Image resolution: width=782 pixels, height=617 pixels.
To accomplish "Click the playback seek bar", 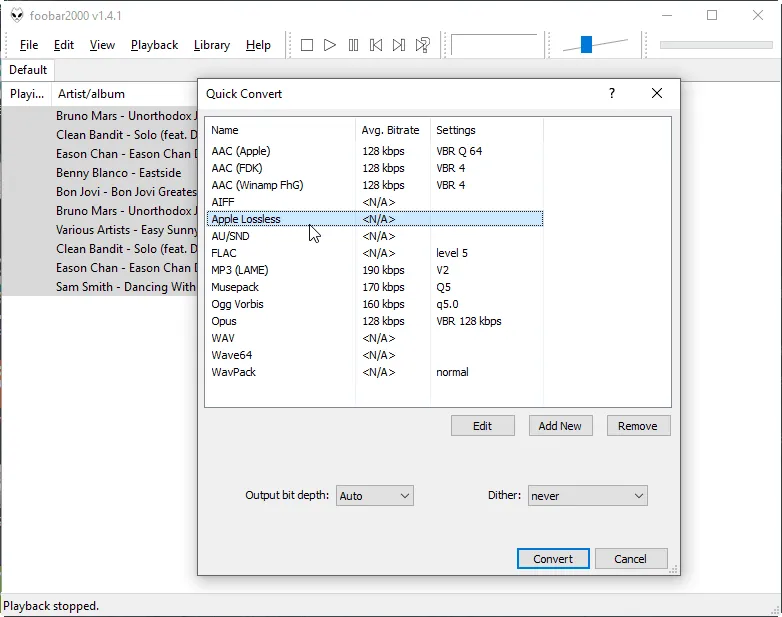I will 716,45.
